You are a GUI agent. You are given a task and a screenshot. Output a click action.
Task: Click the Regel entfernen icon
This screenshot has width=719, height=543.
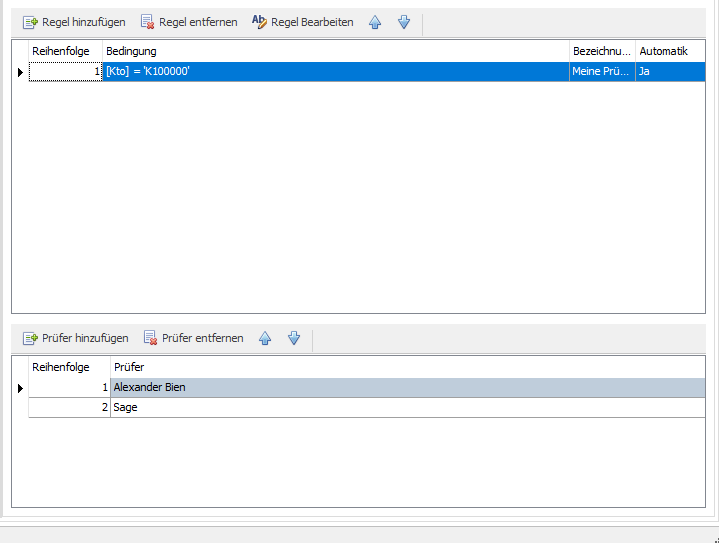pos(147,22)
